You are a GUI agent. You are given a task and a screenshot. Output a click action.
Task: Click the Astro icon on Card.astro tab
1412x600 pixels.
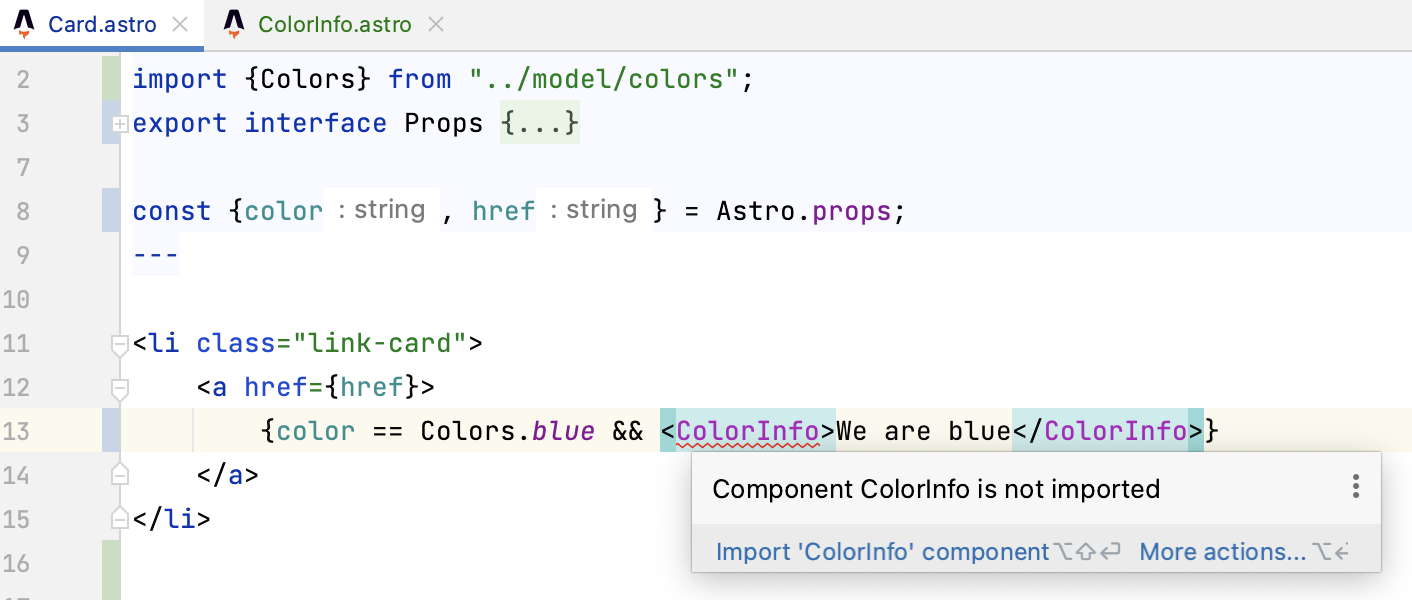pos(24,25)
